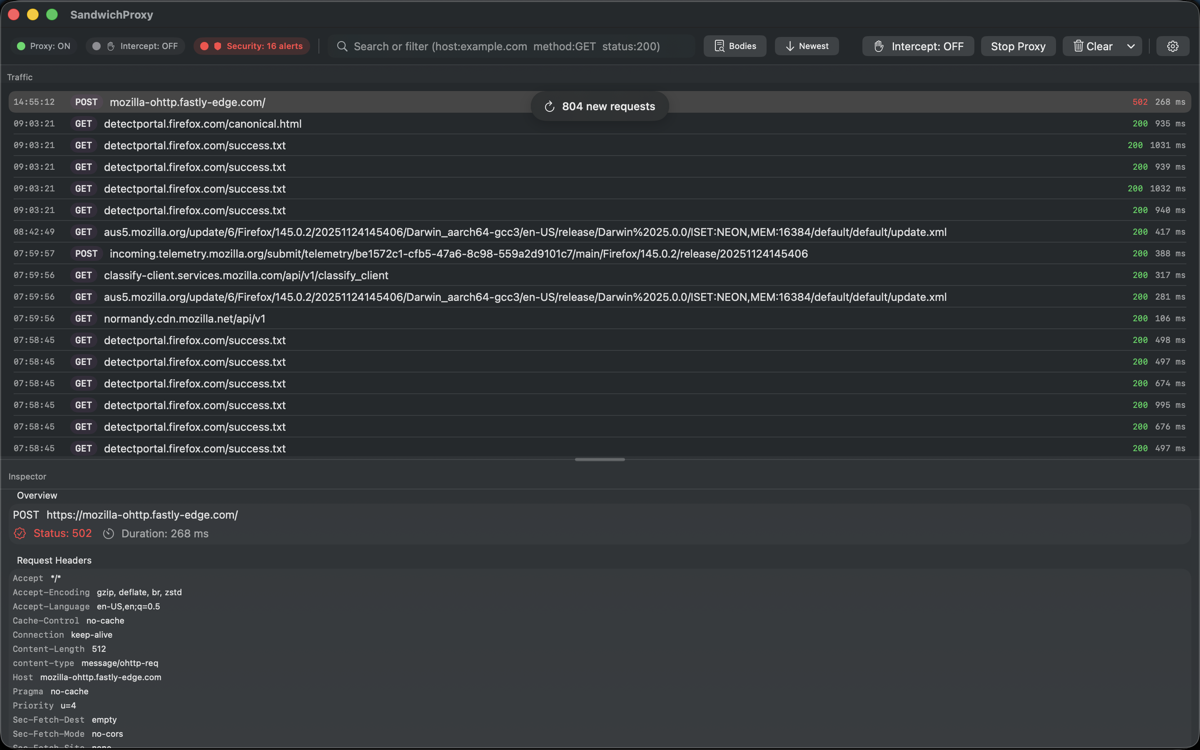Click the magnifying glass search icon
This screenshot has width=1200, height=750.
click(x=341, y=46)
